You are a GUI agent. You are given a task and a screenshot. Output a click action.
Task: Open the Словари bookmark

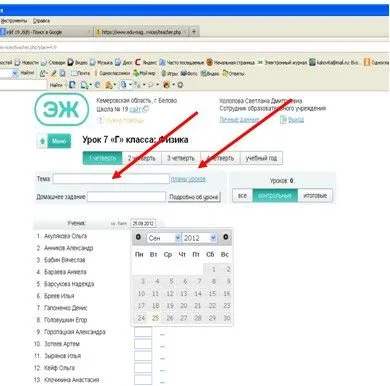(53, 62)
